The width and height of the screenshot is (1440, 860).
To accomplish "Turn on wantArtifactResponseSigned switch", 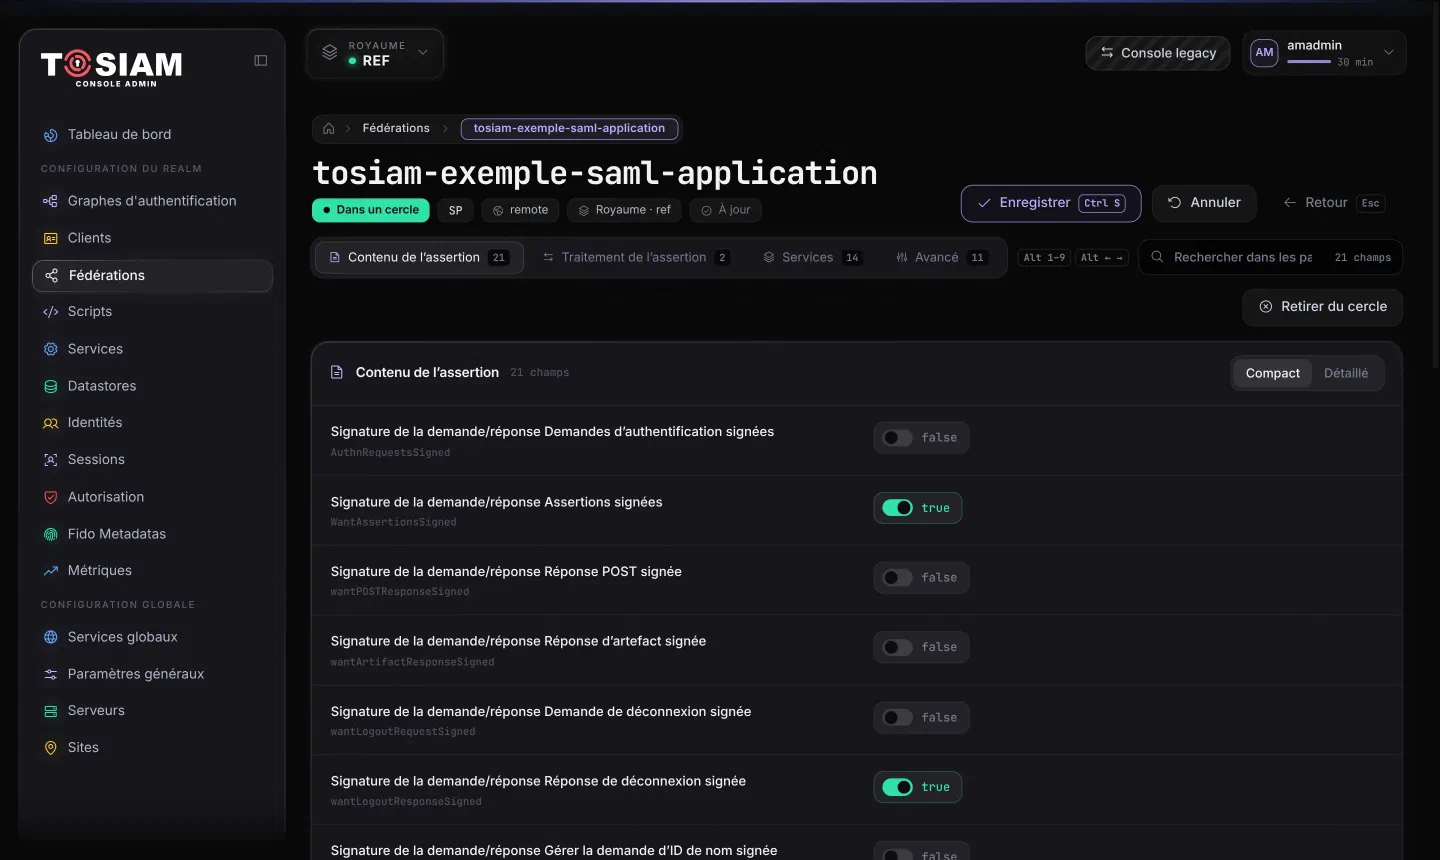I will (897, 648).
